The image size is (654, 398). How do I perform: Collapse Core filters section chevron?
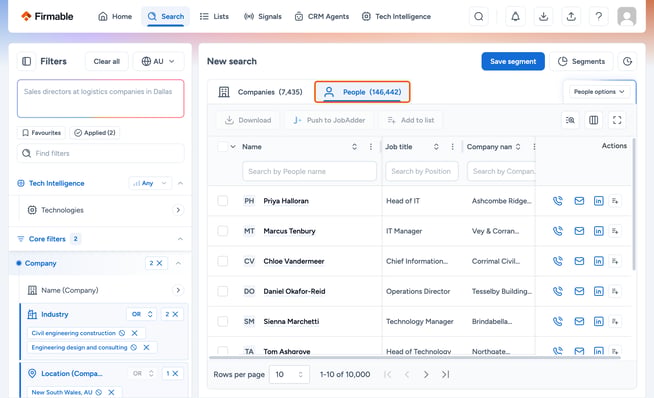180,239
